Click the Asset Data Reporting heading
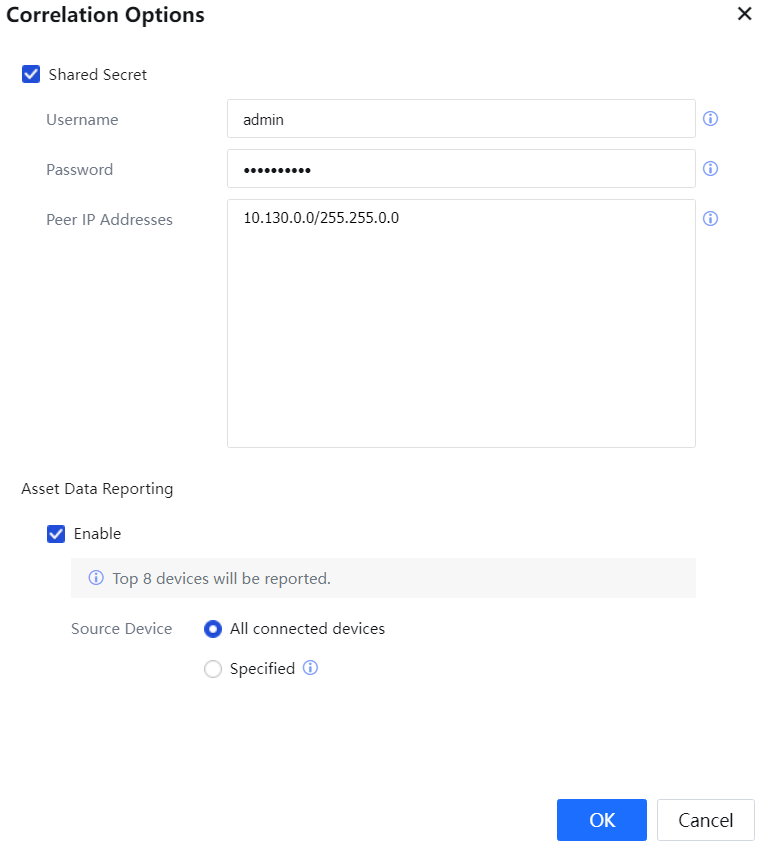 [97, 489]
